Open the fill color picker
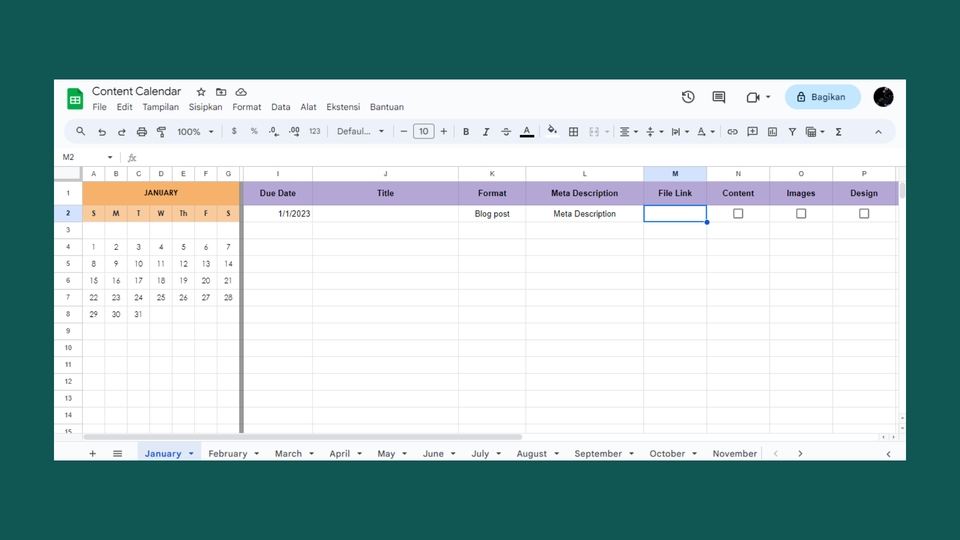 click(552, 131)
